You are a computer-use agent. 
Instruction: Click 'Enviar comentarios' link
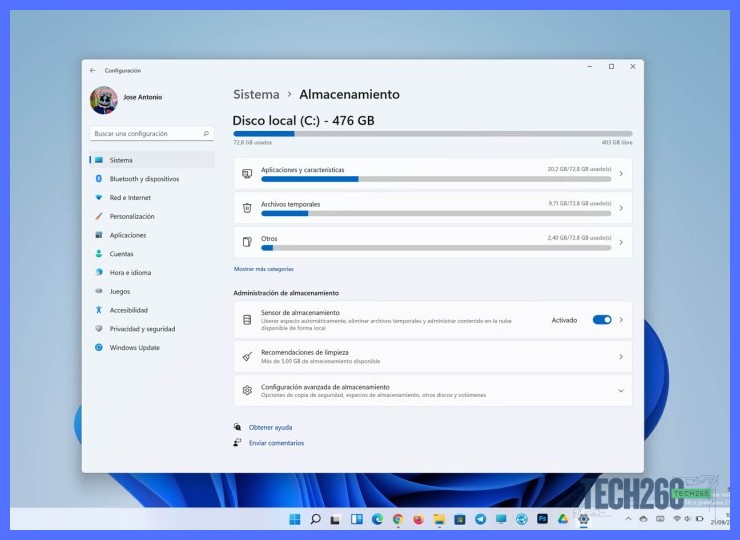(x=277, y=443)
